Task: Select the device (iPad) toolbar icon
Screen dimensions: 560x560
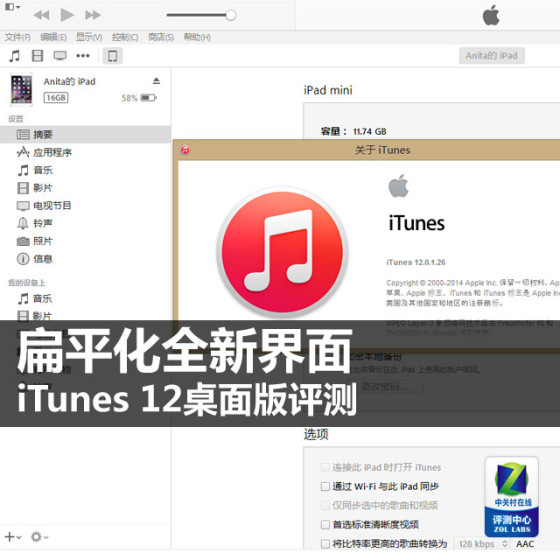Action: pos(112,56)
